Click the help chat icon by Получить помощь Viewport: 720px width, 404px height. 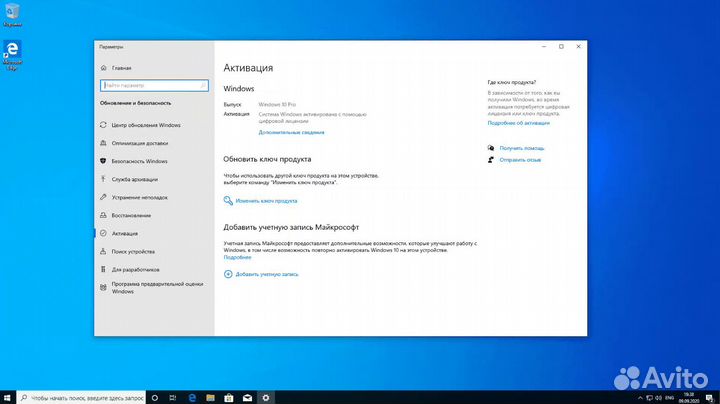pos(491,148)
